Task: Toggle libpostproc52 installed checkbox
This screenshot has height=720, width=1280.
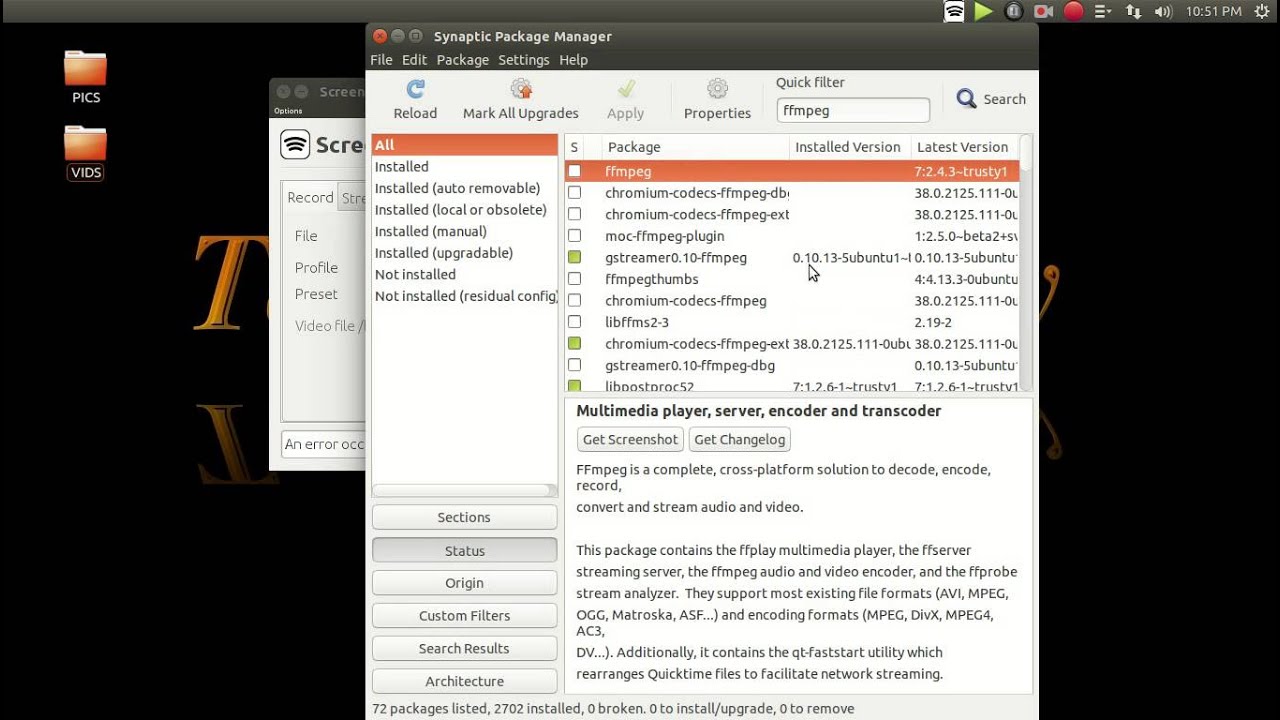Action: coord(574,386)
